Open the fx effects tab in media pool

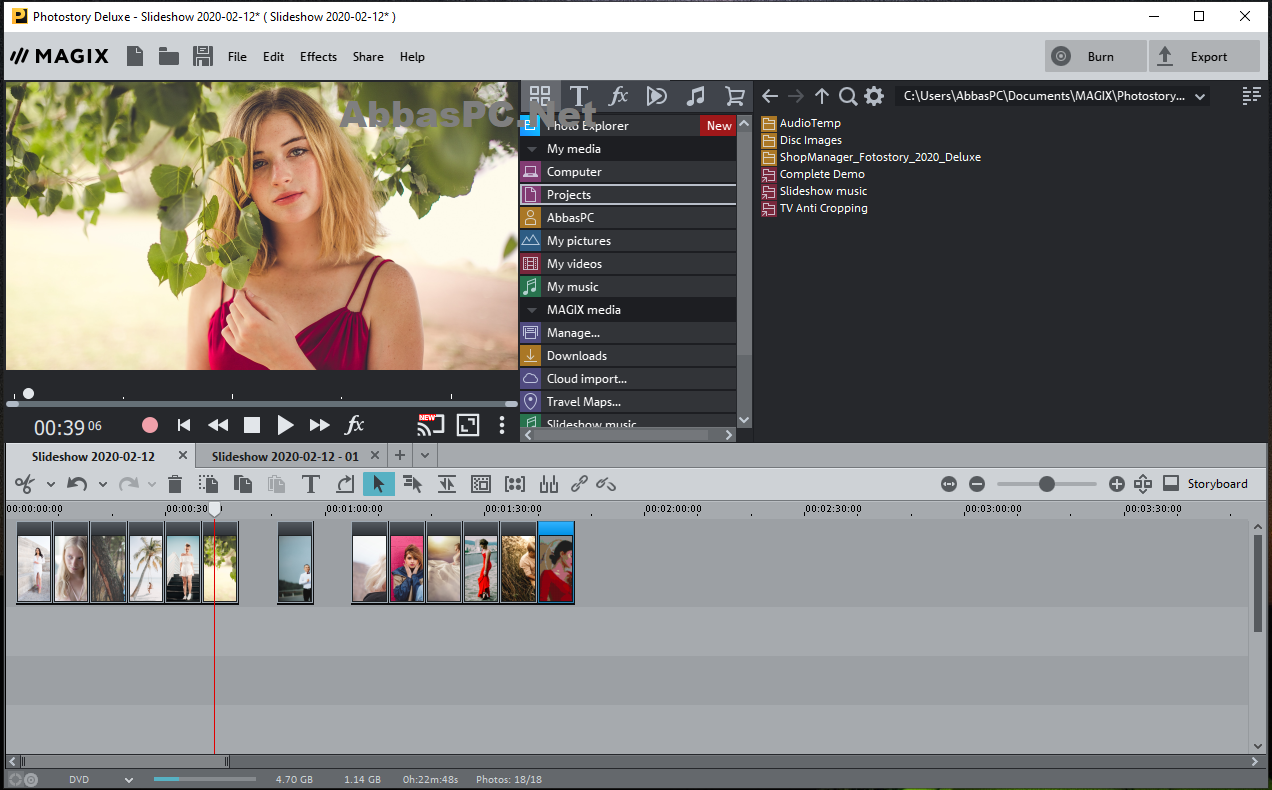click(618, 96)
